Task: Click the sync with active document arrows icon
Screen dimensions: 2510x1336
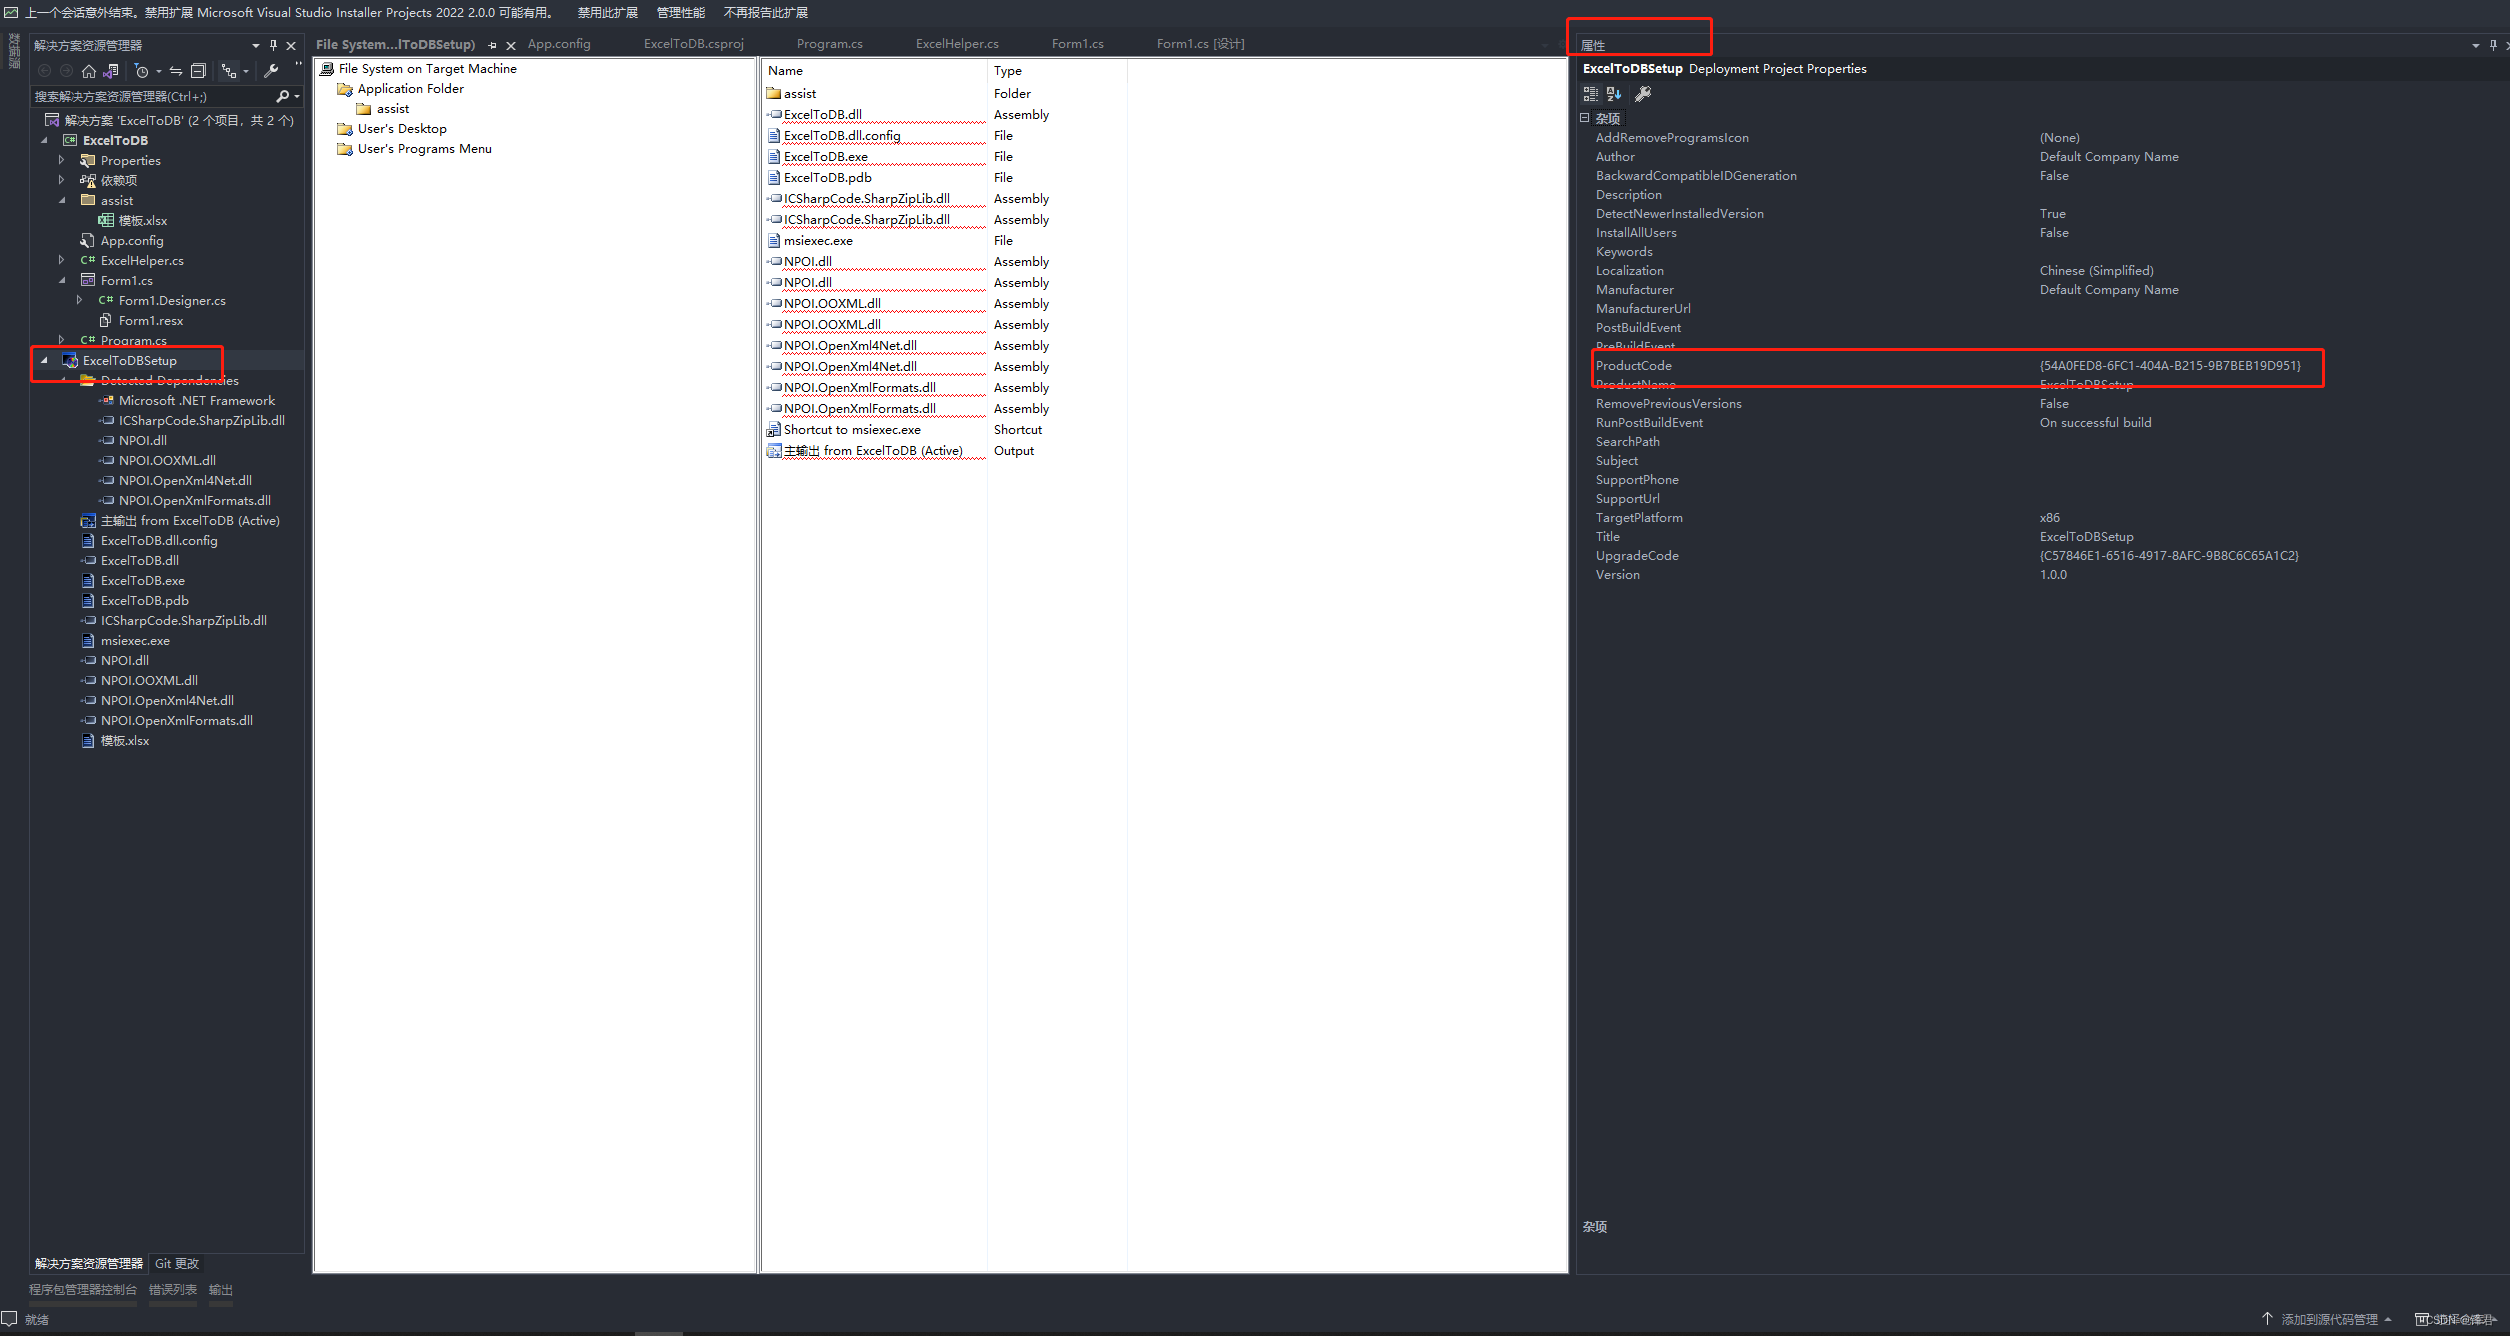Action: coord(176,71)
